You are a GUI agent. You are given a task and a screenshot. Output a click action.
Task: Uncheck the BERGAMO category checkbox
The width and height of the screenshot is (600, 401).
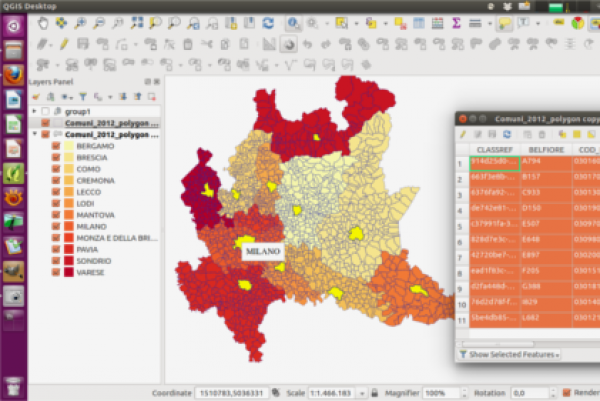57,145
